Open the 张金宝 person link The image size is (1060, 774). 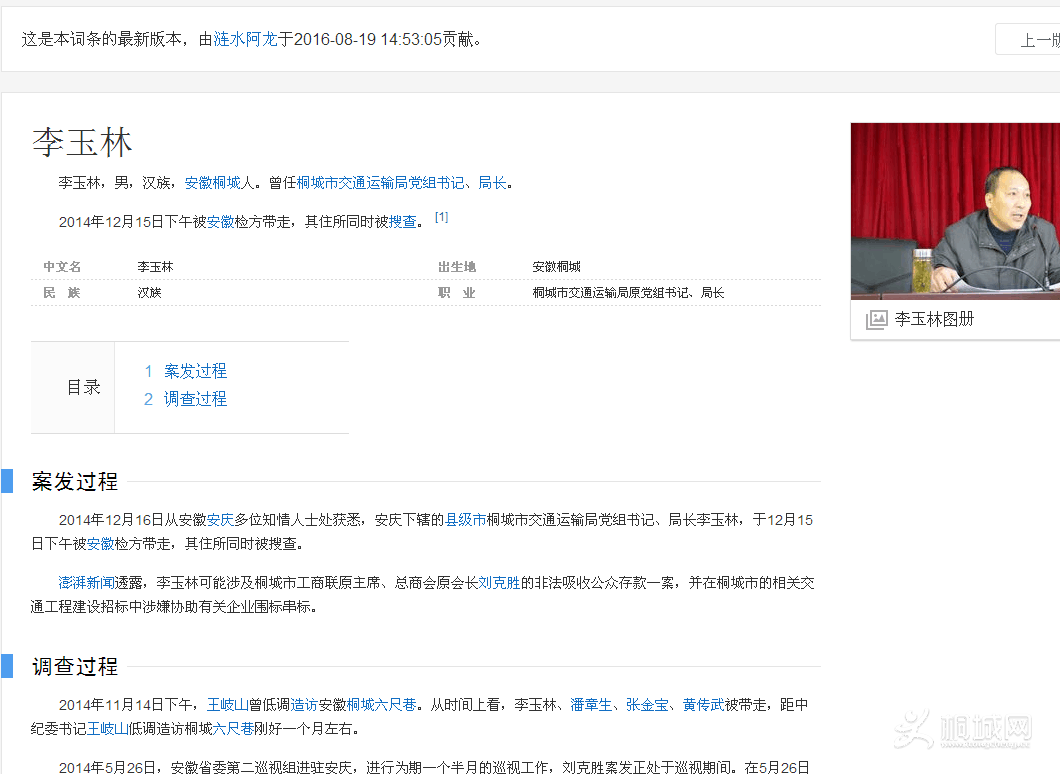[x=646, y=705]
